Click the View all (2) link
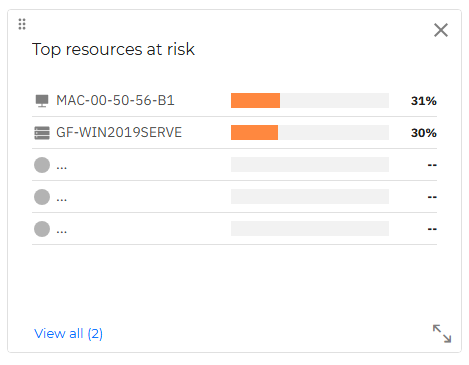This screenshot has width=469, height=365. pos(68,333)
